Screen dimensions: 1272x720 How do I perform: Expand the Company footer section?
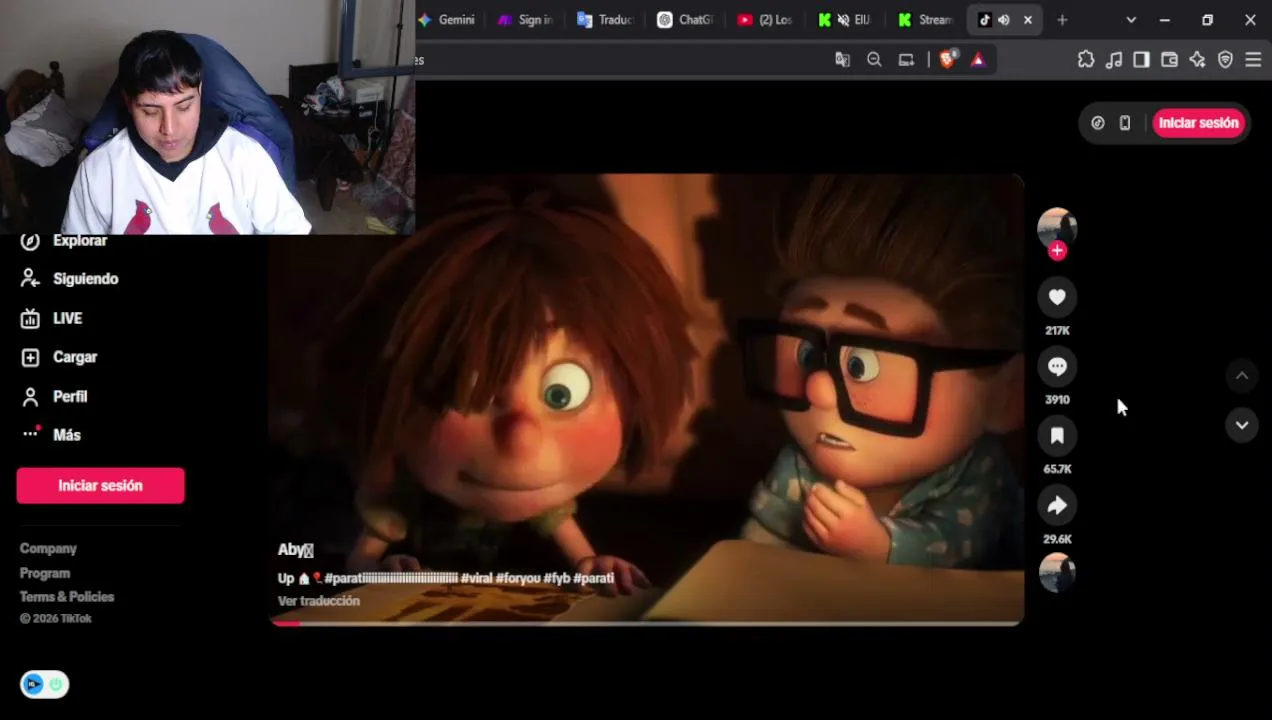click(48, 549)
